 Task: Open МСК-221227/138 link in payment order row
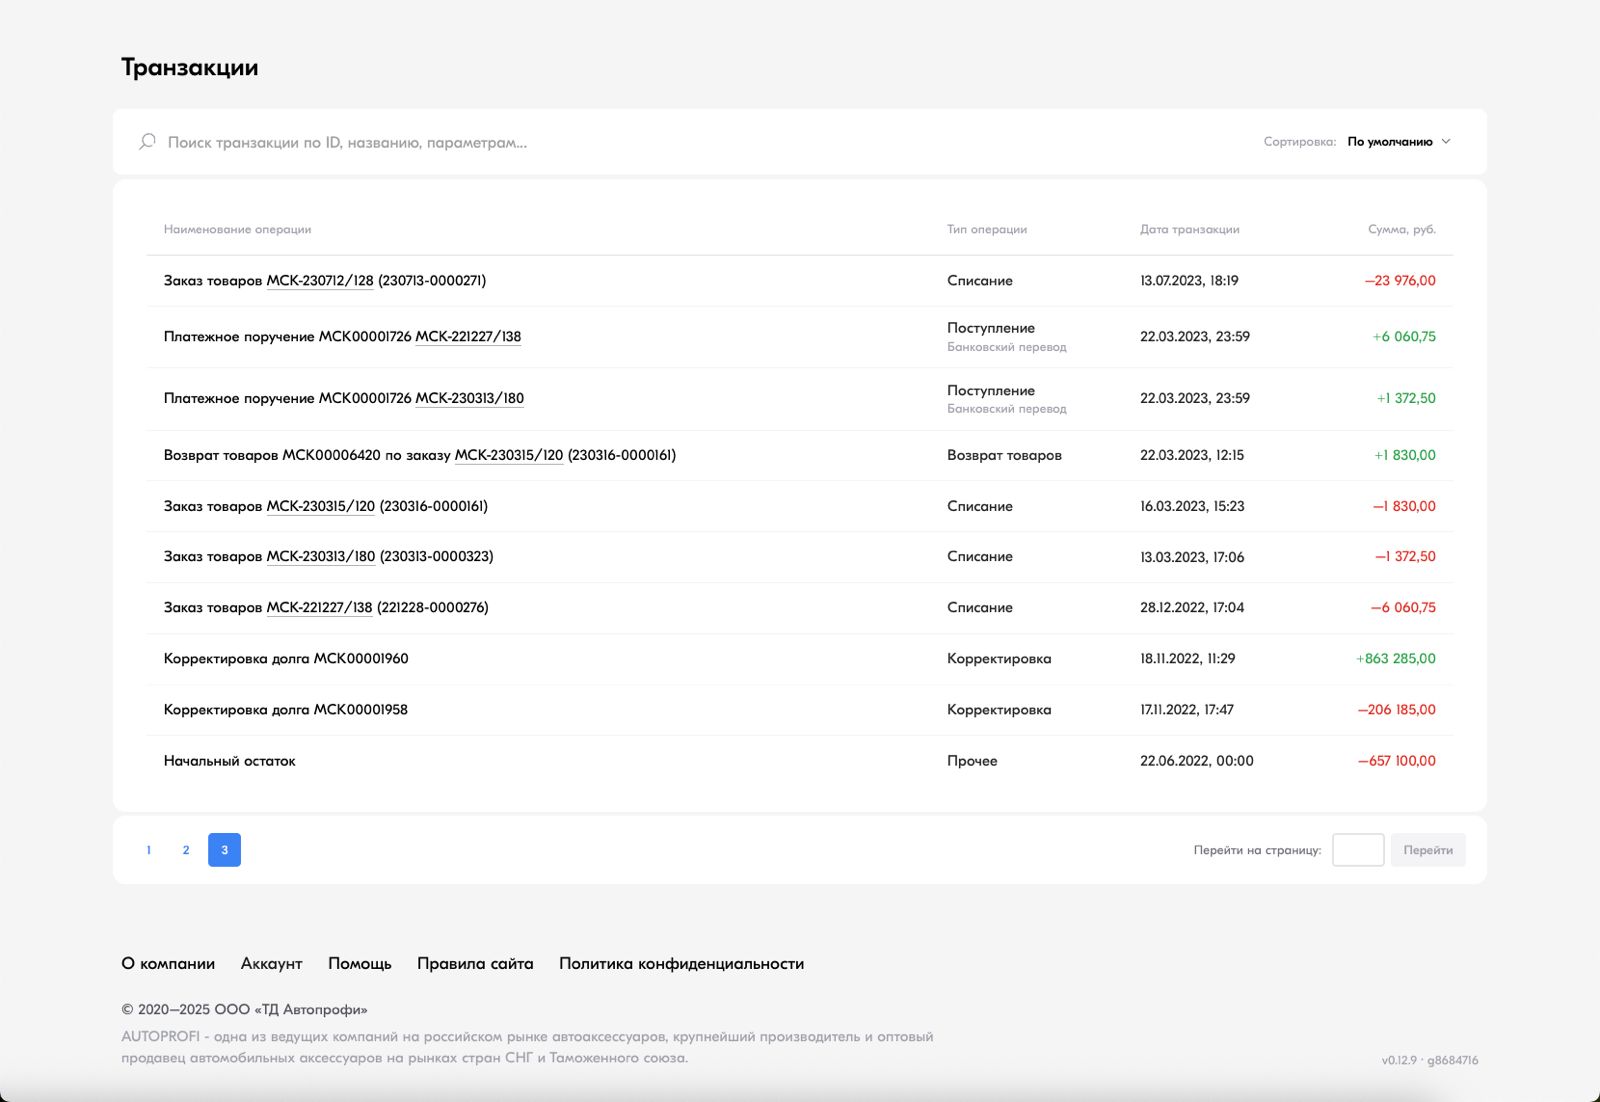[468, 337]
